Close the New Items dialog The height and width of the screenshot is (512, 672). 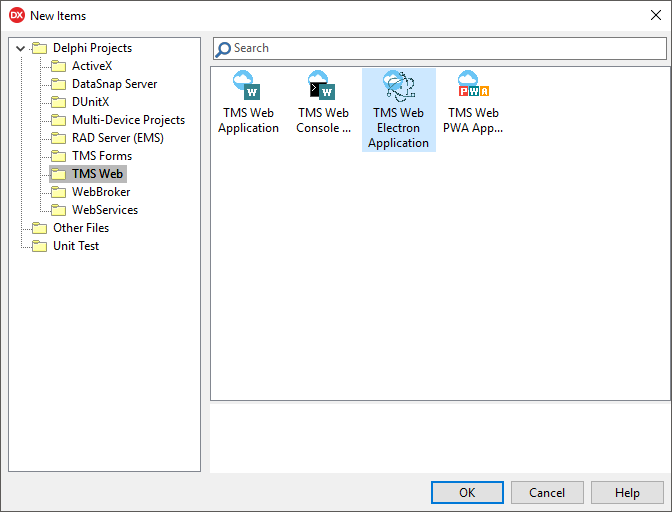pyautogui.click(x=655, y=15)
